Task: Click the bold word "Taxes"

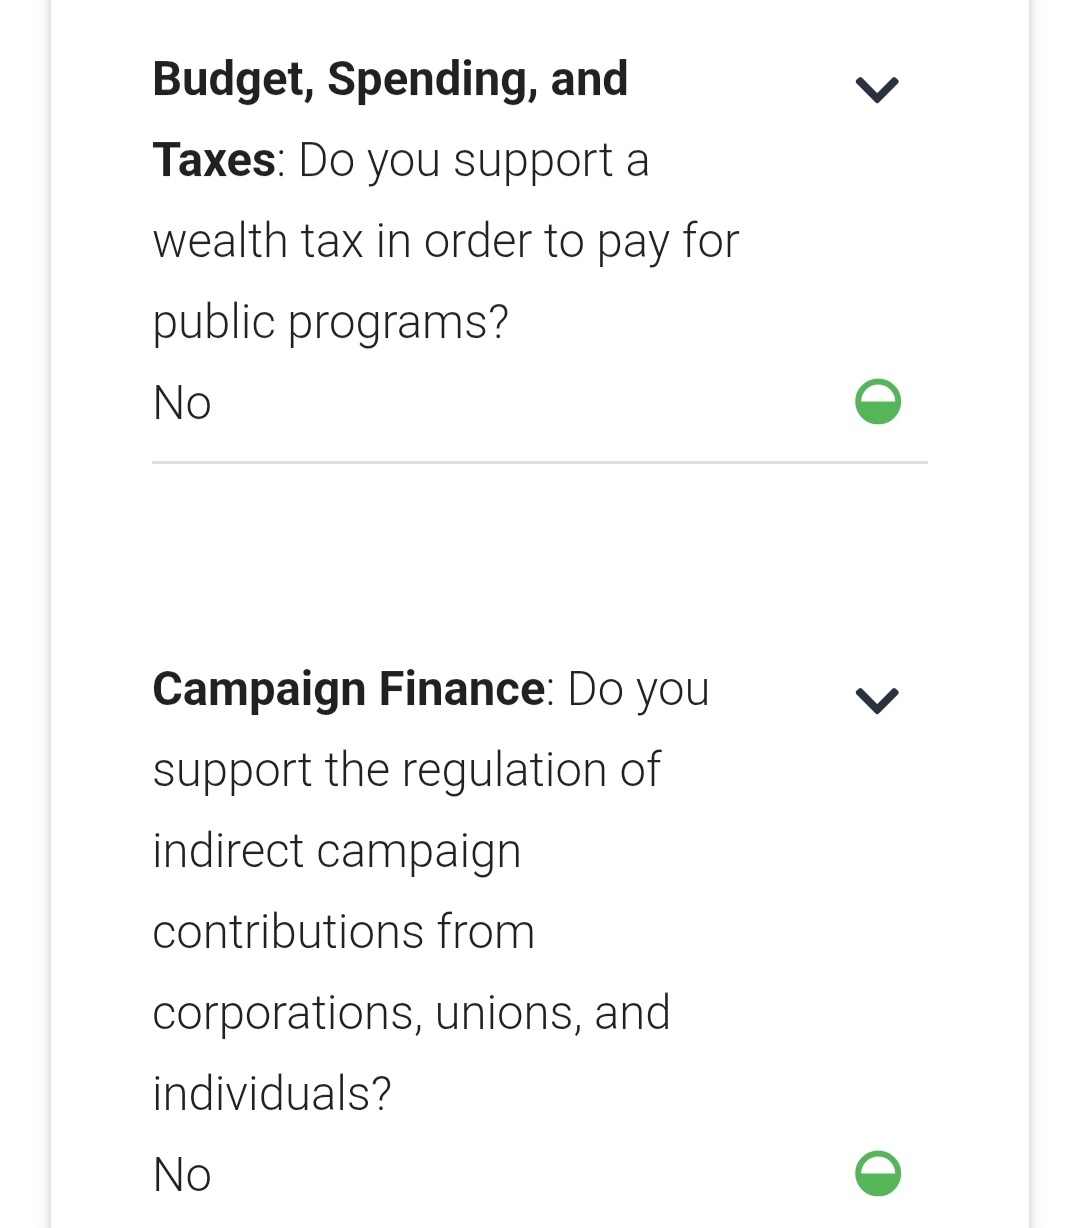Action: point(213,160)
